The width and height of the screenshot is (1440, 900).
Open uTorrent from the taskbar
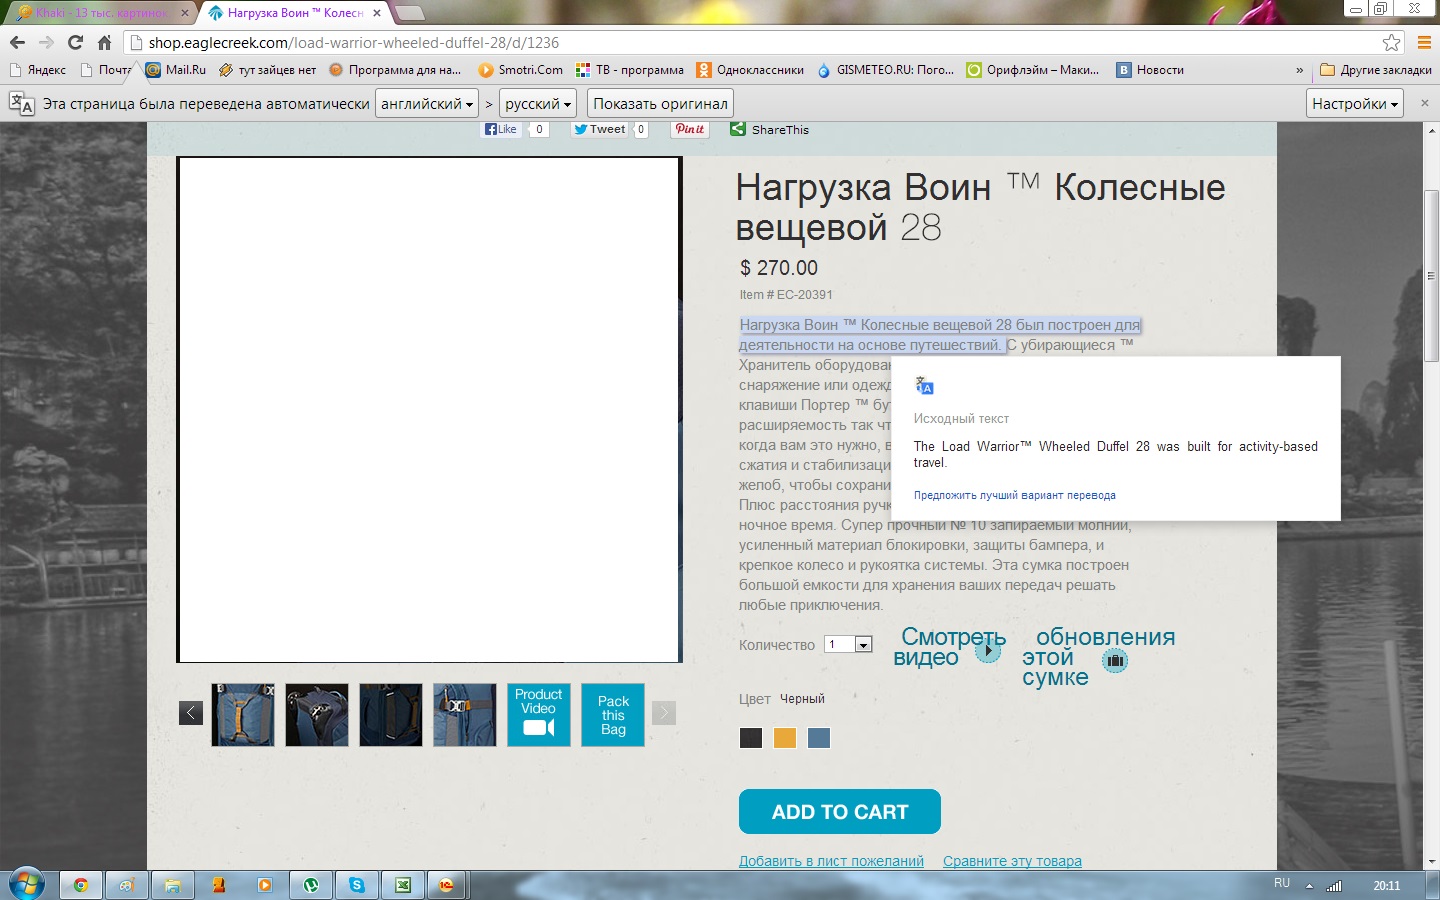click(x=311, y=885)
